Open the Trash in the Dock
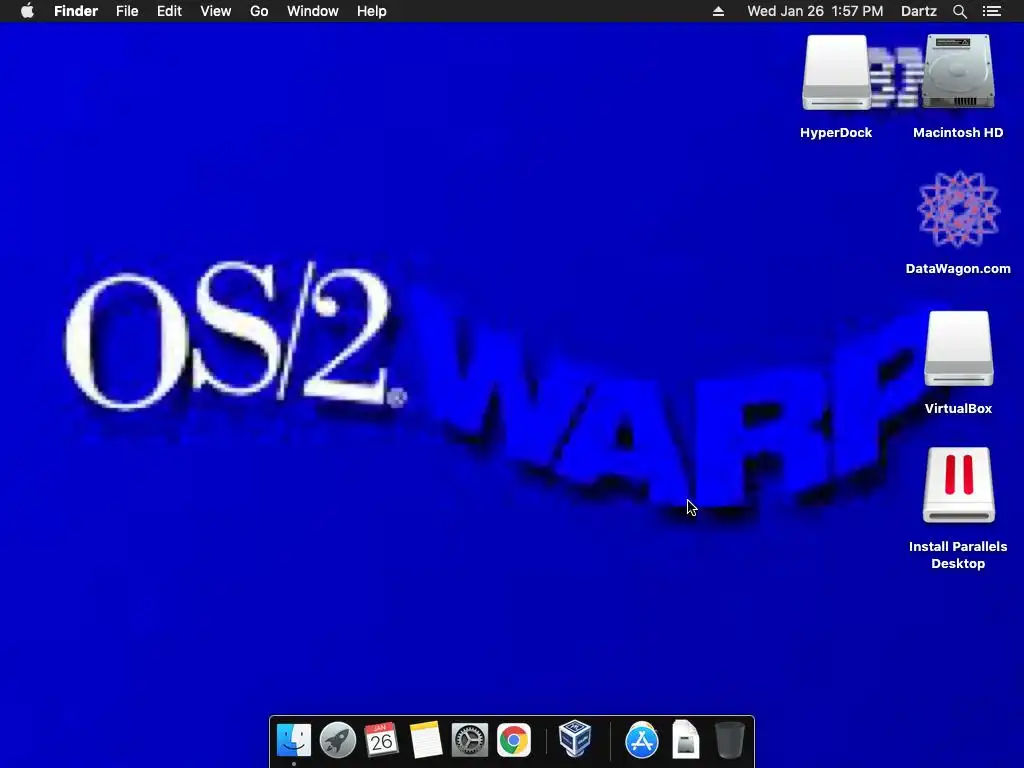 tap(729, 740)
